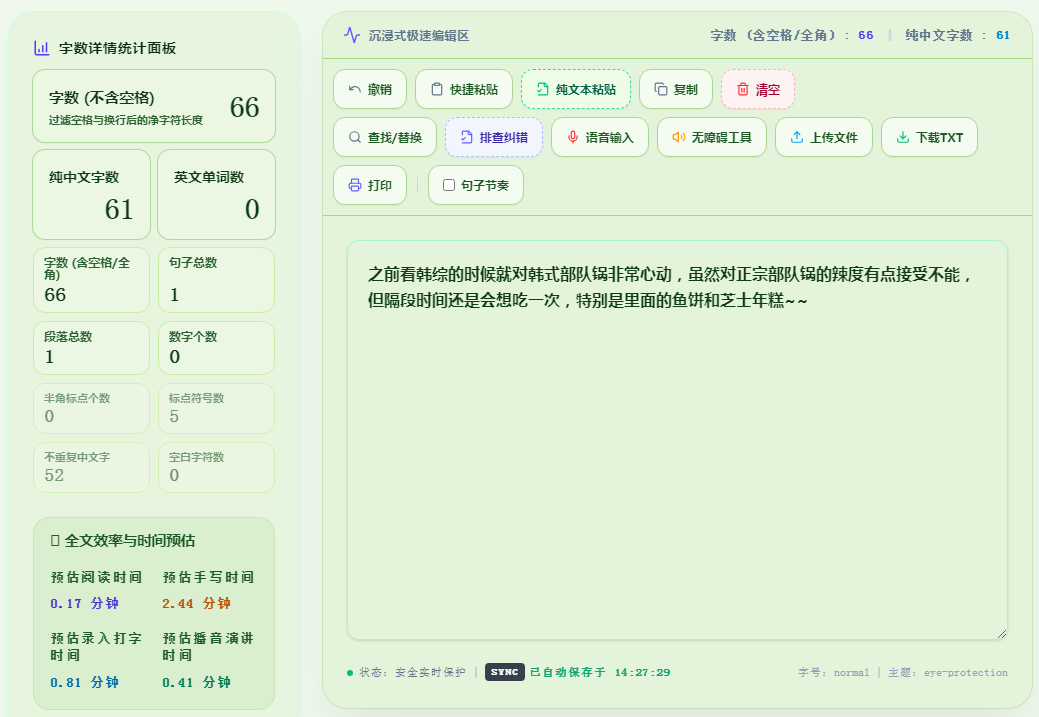Click the trash icon on 清空
This screenshot has width=1039, height=717.
click(x=743, y=89)
